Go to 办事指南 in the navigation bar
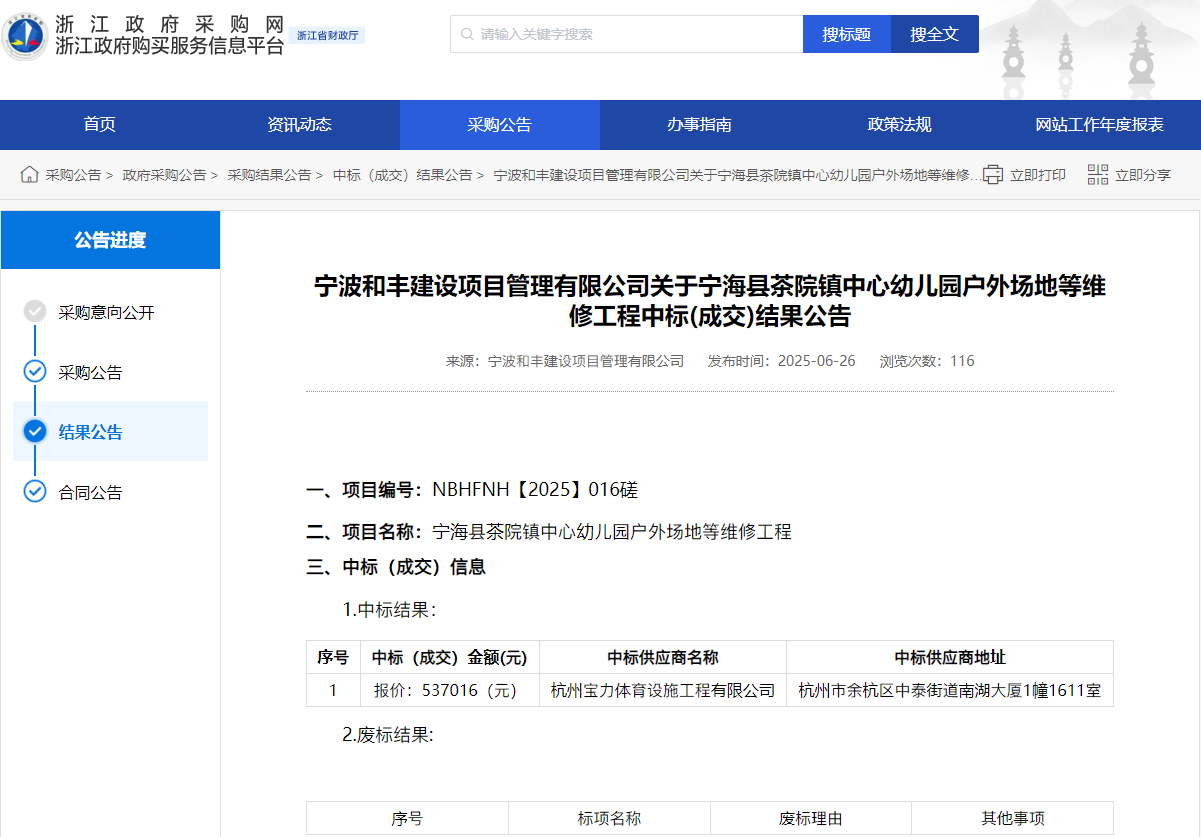This screenshot has width=1201, height=837. [699, 125]
